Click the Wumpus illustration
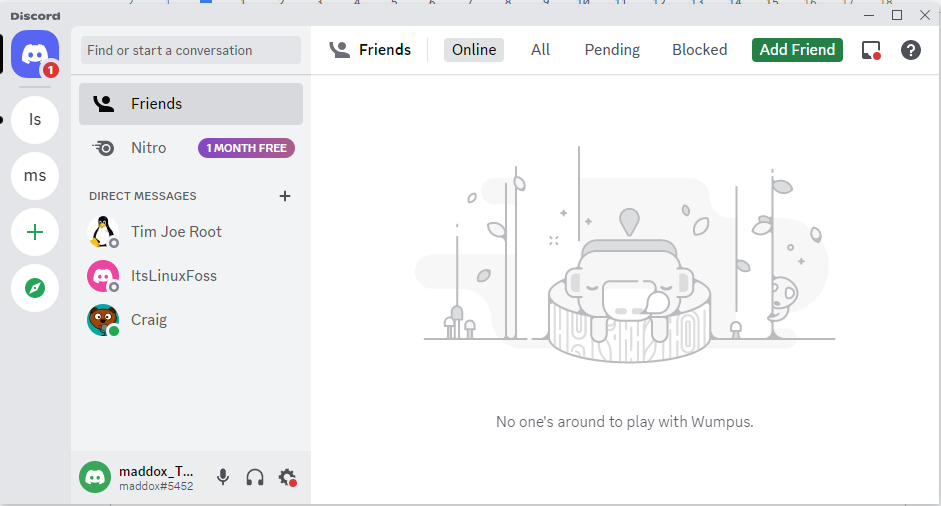This screenshot has width=941, height=506. point(625,255)
